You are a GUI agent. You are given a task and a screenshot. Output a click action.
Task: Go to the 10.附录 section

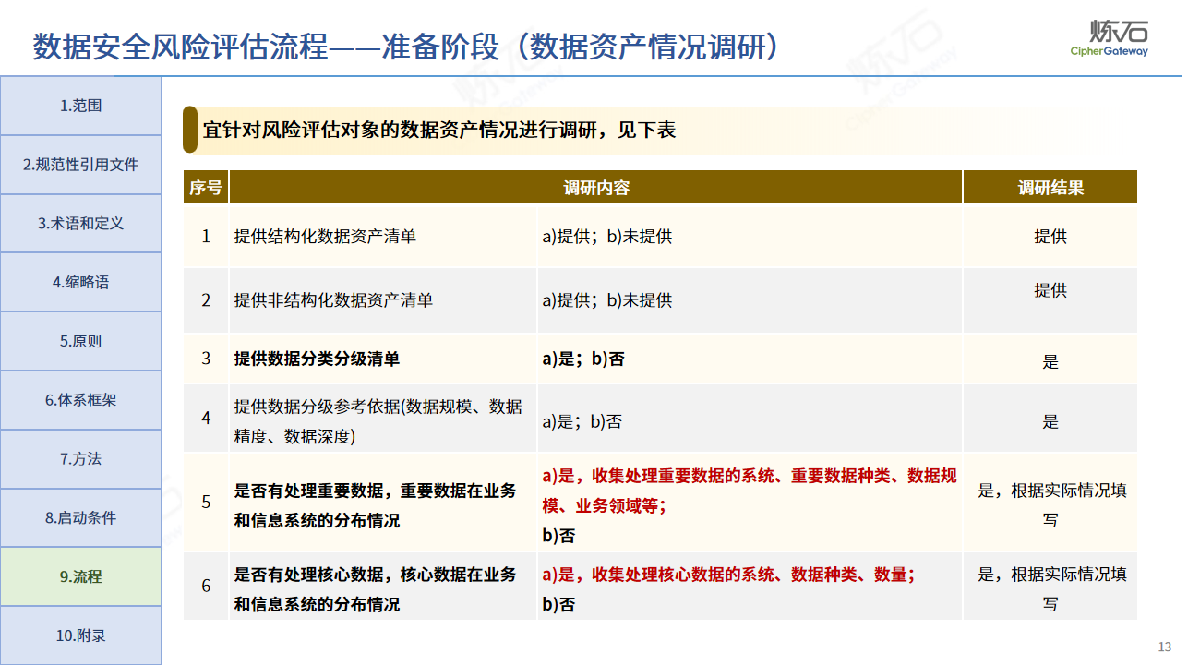pos(81,636)
